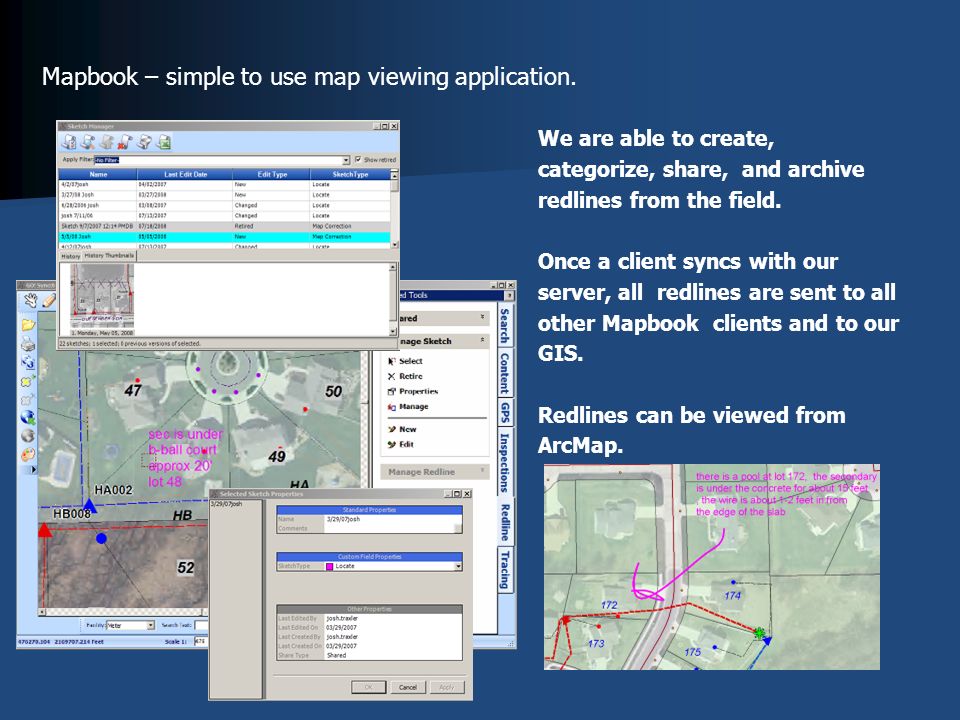This screenshot has height=720, width=960.
Task: Click Retire in Manage Sketch panel
Action: point(405,377)
